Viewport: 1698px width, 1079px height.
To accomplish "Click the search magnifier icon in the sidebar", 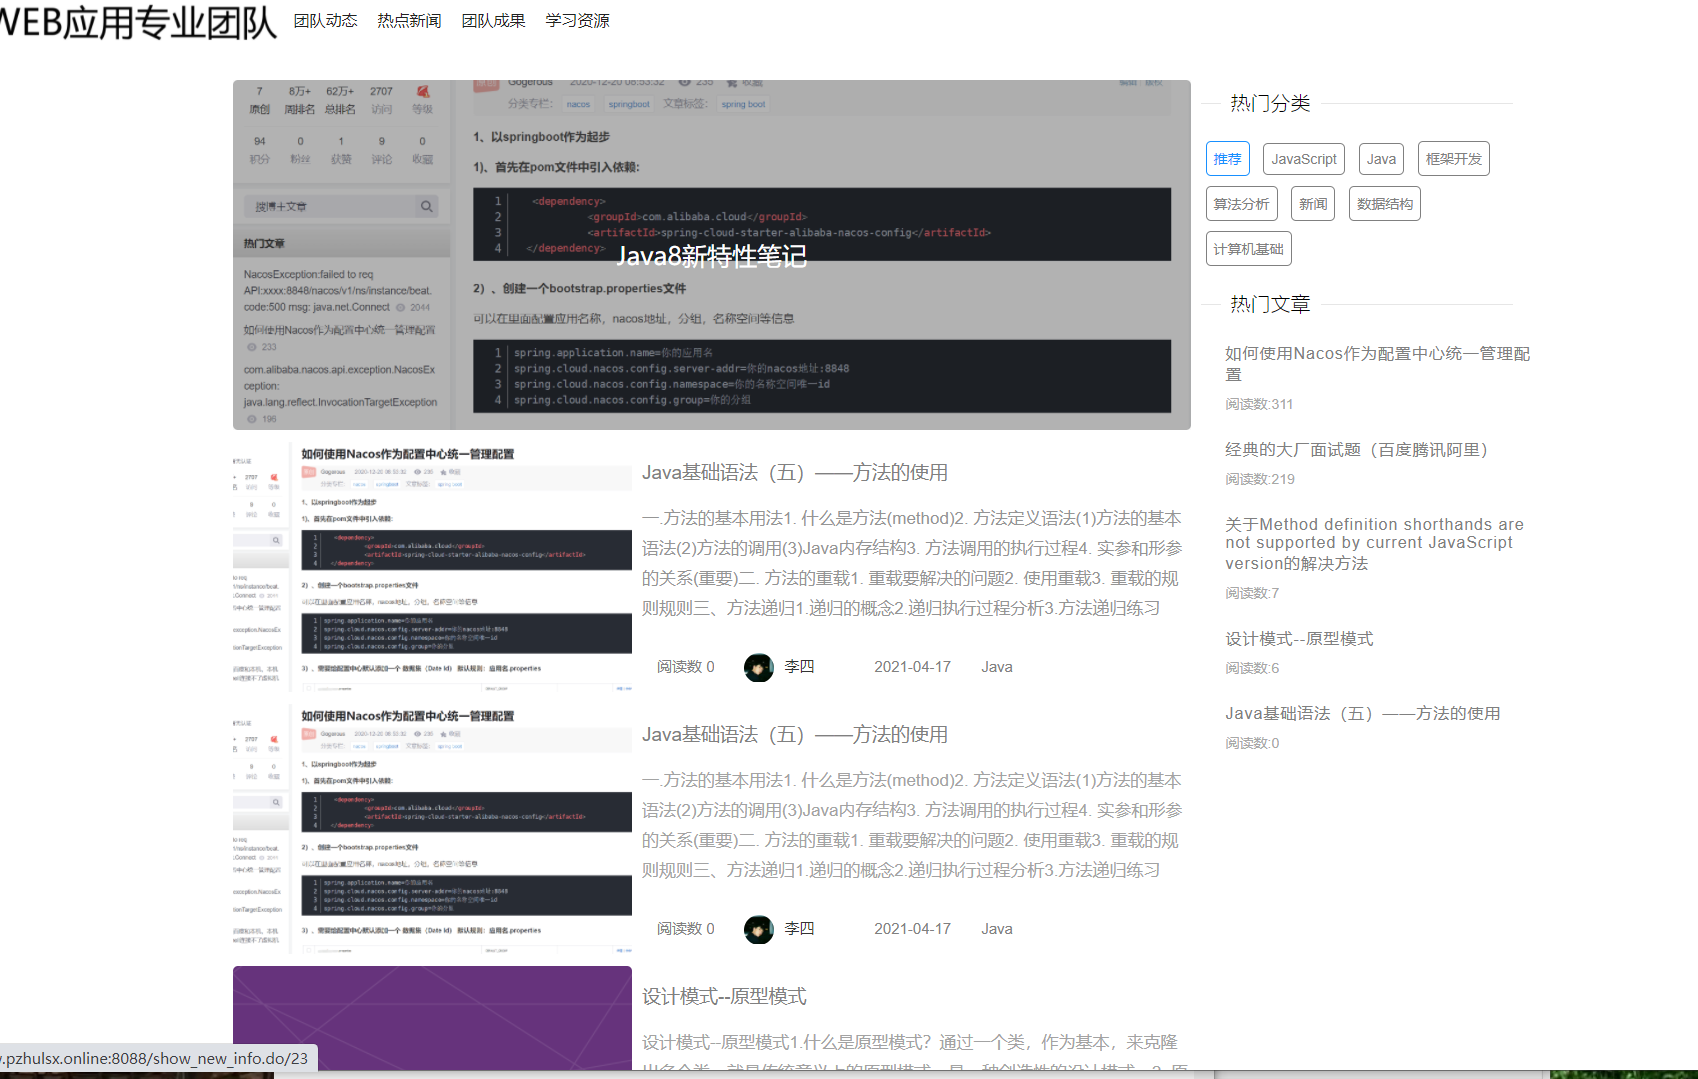I will [427, 206].
